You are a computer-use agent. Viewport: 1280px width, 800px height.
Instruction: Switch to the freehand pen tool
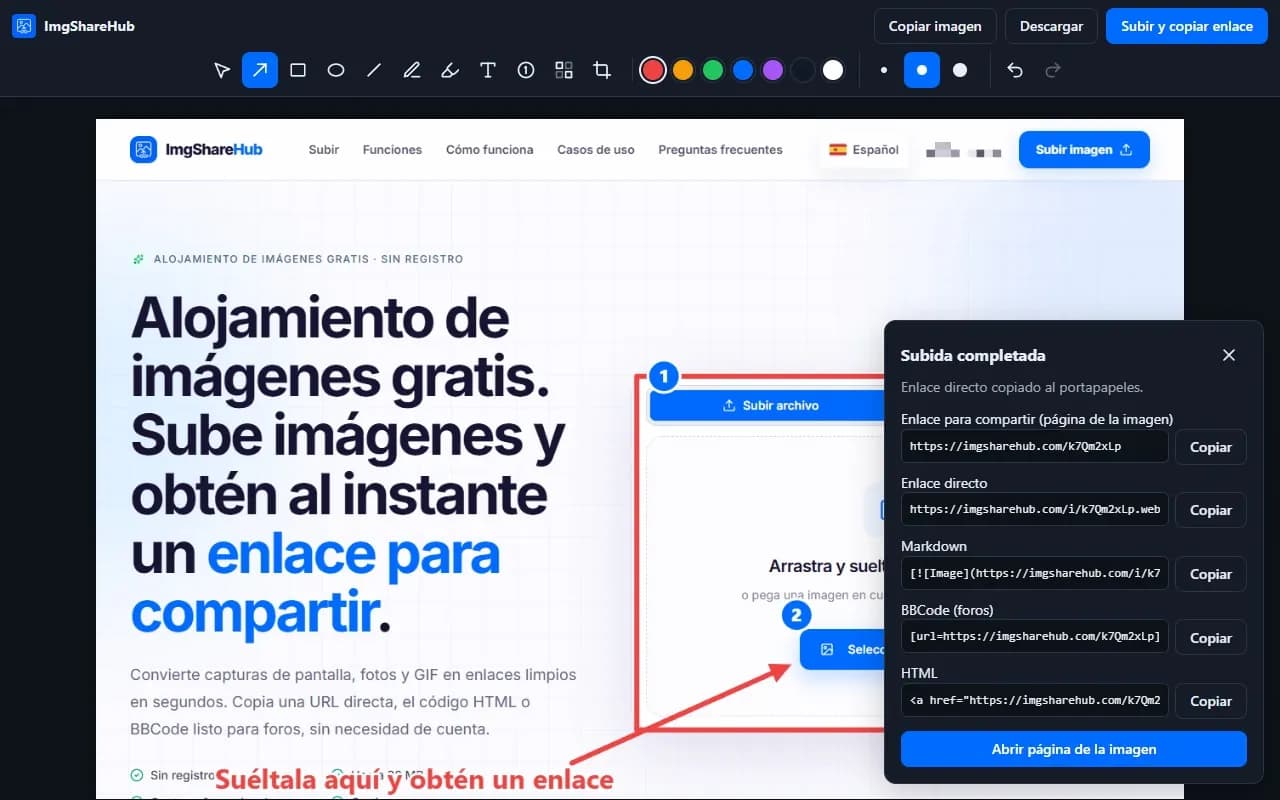[412, 70]
